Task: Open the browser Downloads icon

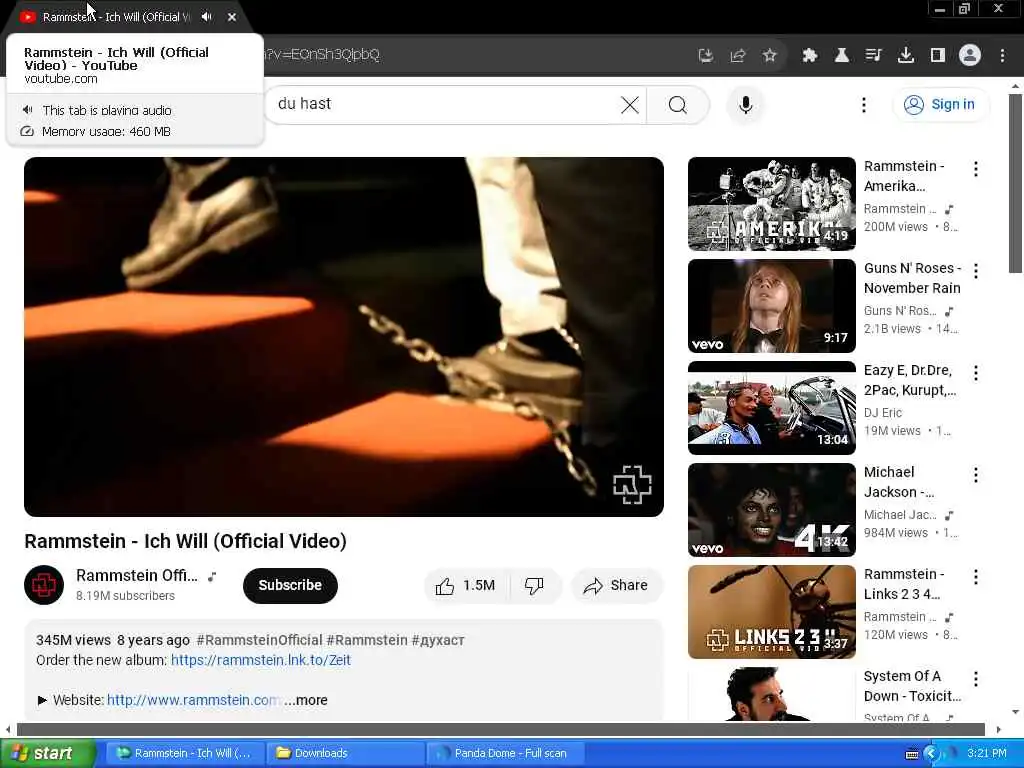Action: tap(906, 56)
